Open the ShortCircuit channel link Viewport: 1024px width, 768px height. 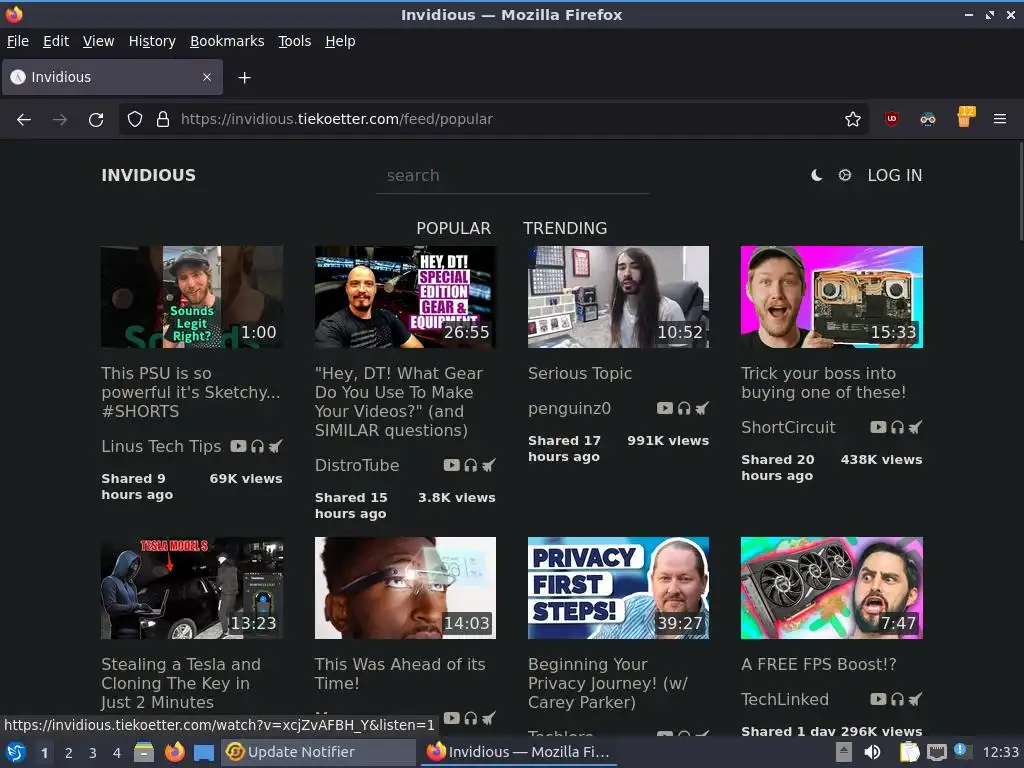788,427
